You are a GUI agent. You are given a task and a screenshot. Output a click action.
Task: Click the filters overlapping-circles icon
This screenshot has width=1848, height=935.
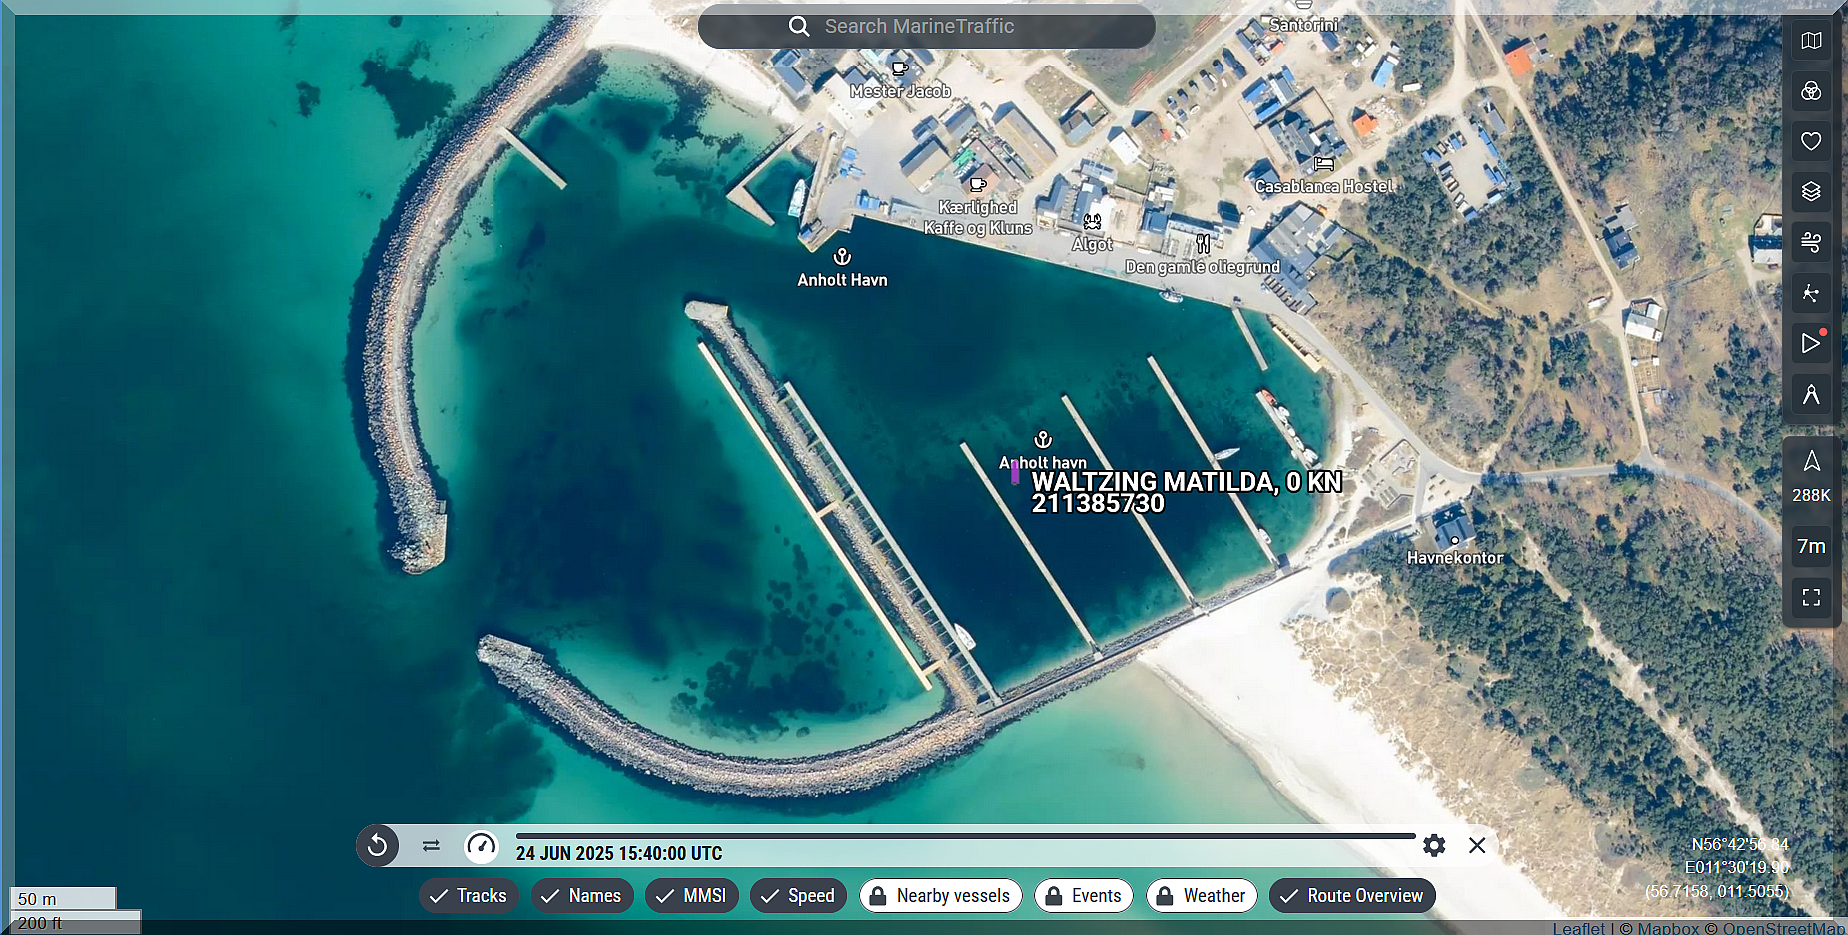pos(1811,91)
